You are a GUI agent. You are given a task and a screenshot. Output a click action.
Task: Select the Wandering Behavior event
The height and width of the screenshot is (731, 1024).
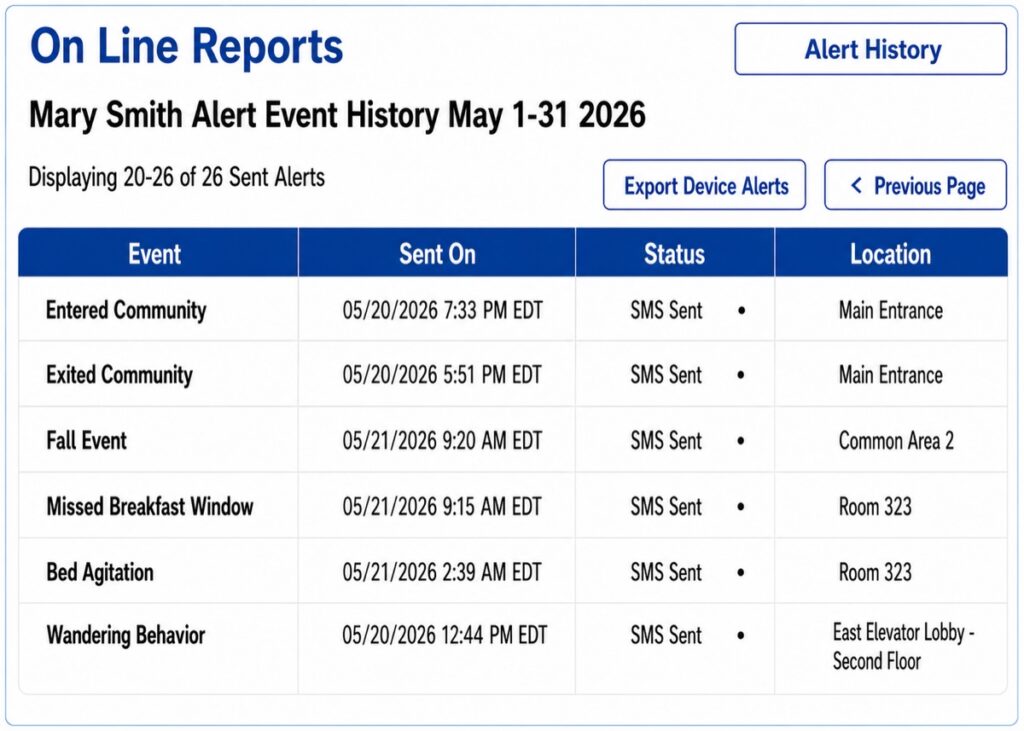125,635
